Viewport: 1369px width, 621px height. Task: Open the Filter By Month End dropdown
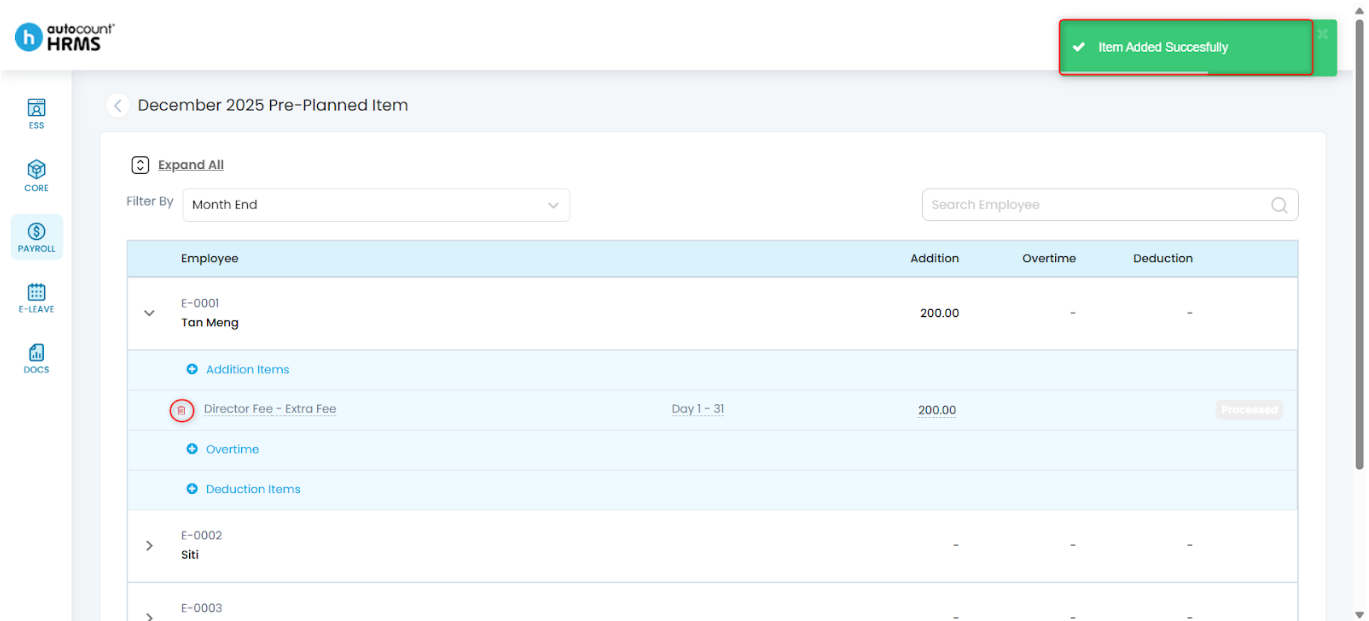coord(376,205)
